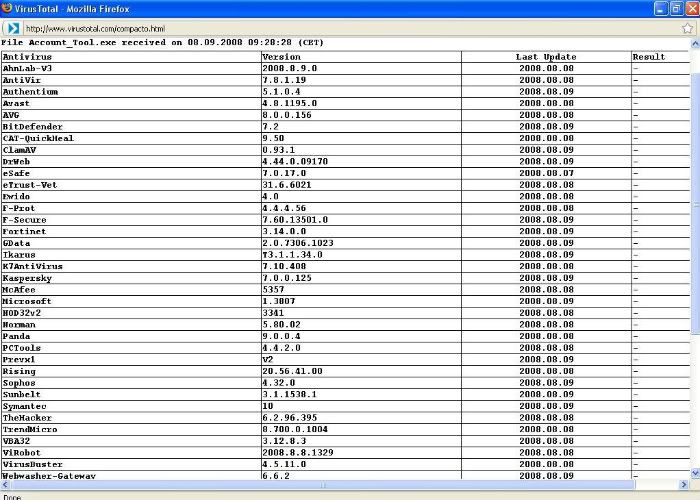Click 'VirusBuster' in the table

pyautogui.click(x=33, y=464)
